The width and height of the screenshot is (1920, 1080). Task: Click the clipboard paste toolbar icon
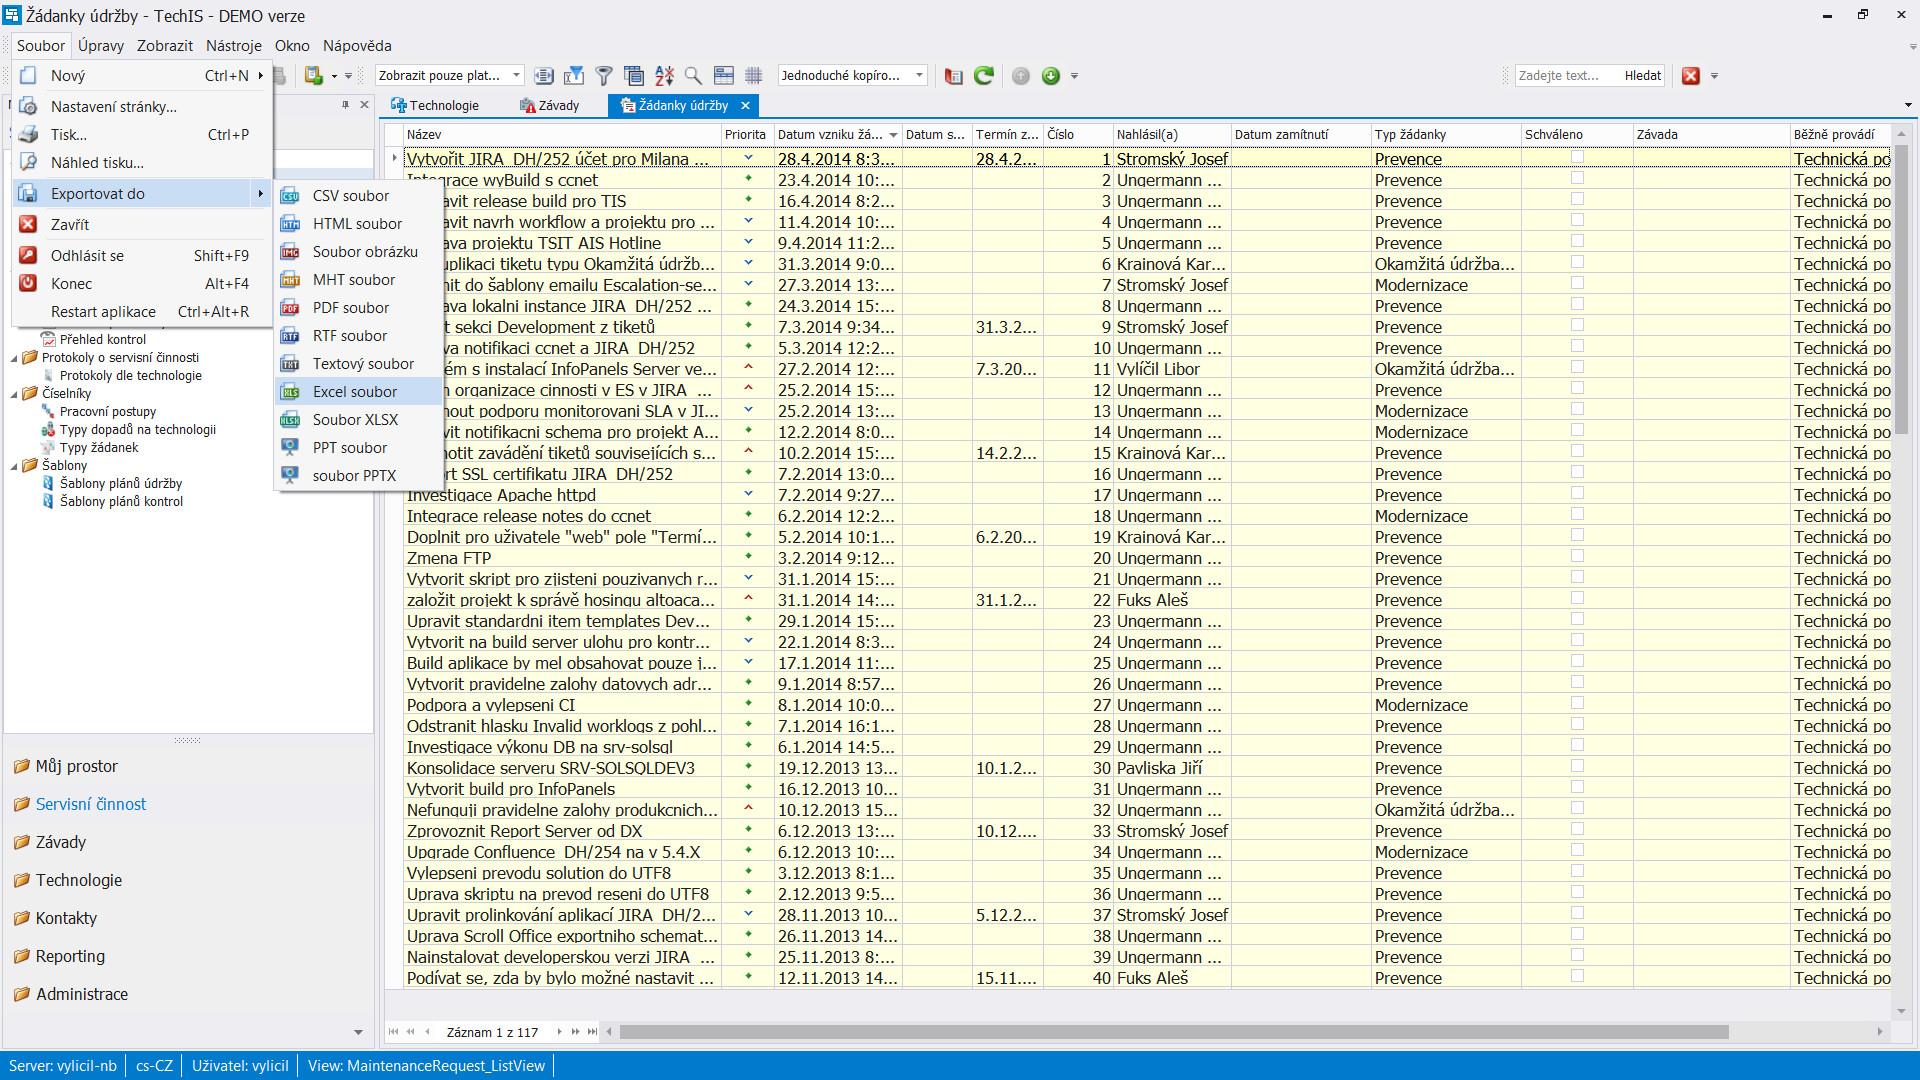click(x=314, y=75)
